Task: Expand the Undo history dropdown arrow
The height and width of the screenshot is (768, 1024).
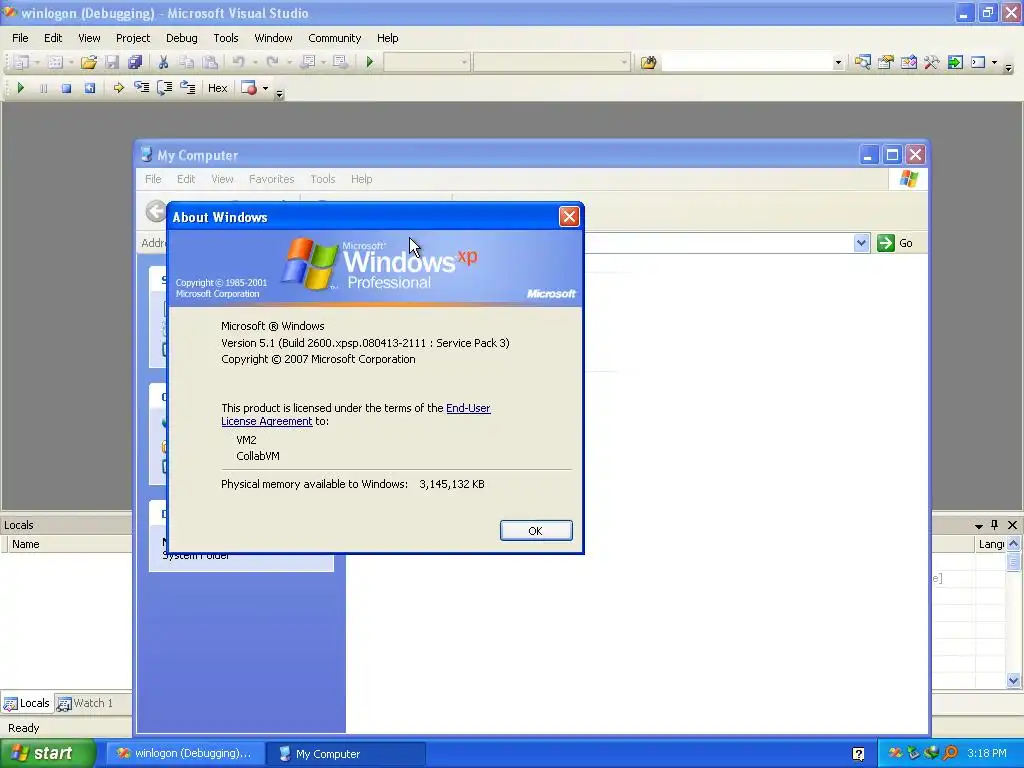Action: (255, 62)
